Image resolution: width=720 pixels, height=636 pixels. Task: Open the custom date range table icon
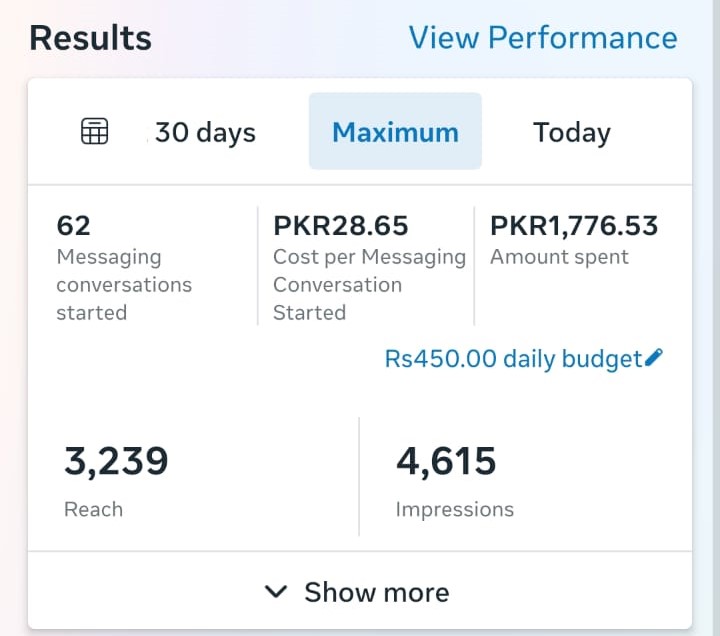tap(94, 131)
